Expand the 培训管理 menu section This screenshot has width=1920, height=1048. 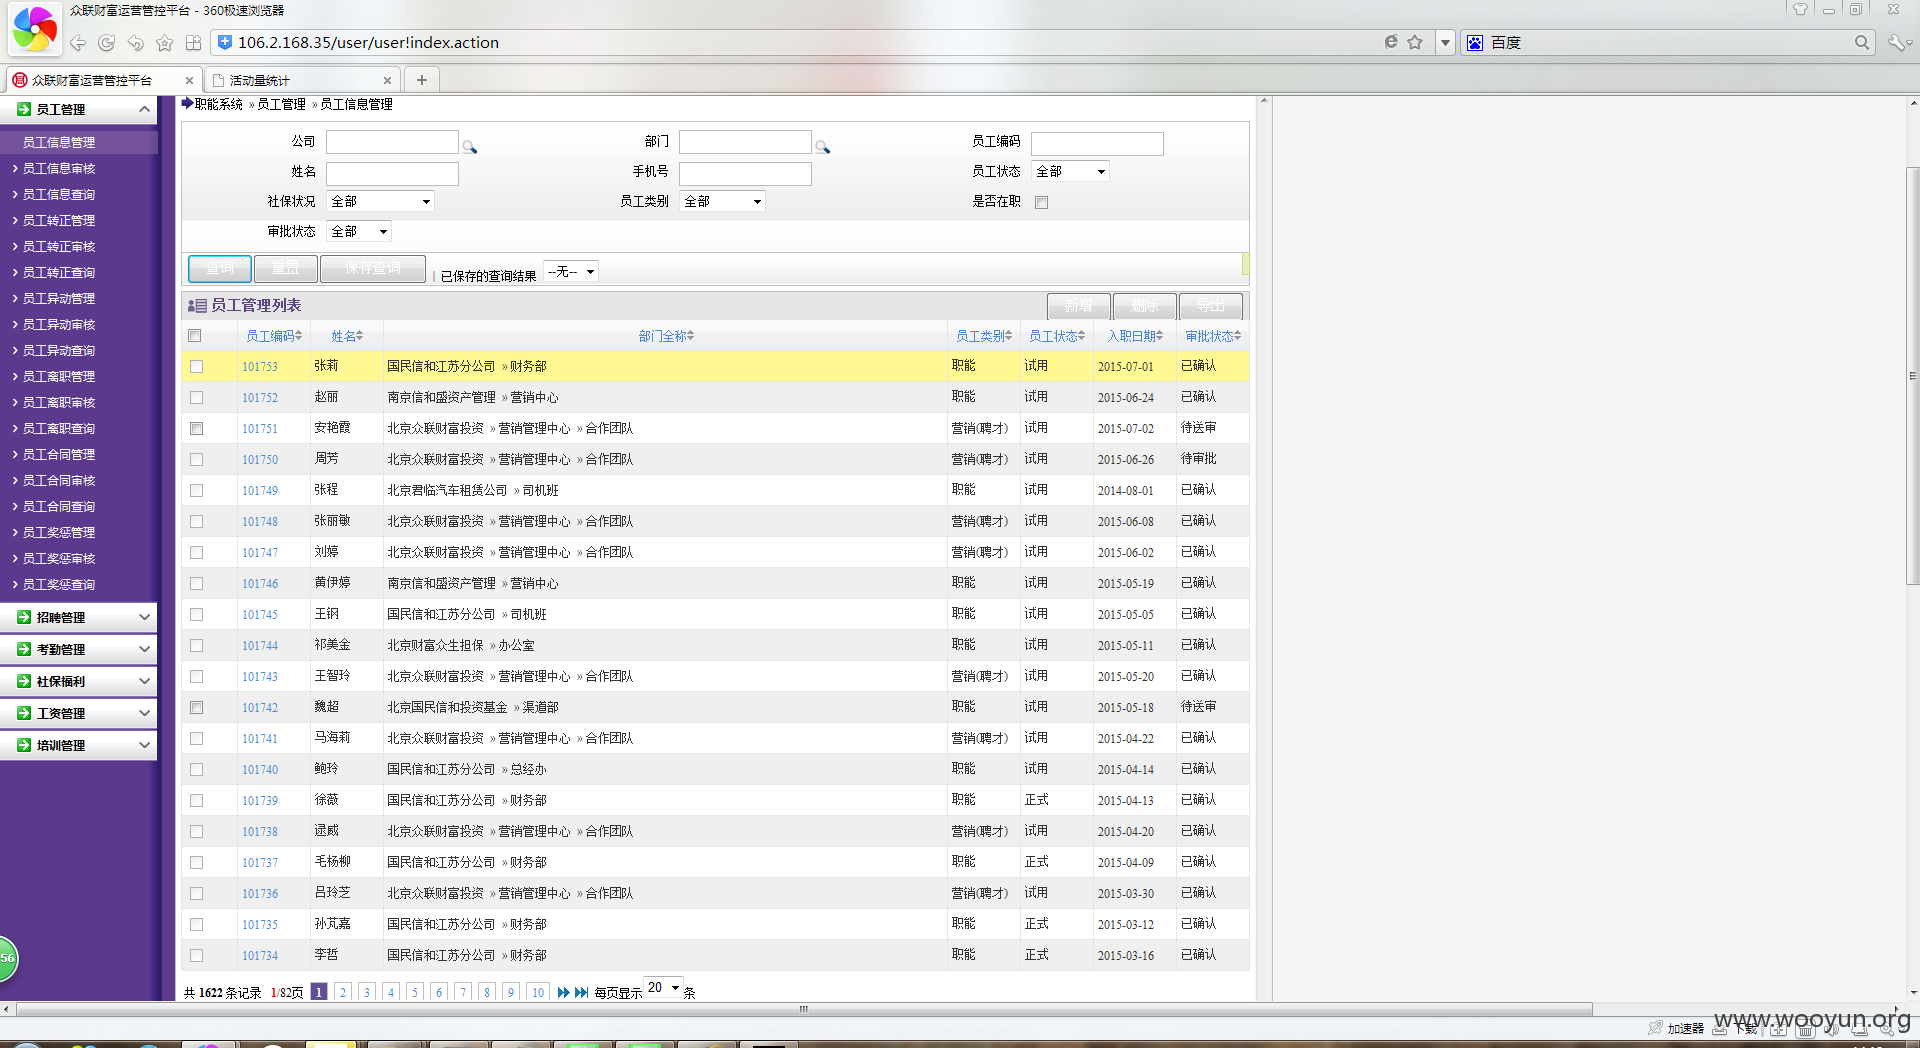[79, 745]
